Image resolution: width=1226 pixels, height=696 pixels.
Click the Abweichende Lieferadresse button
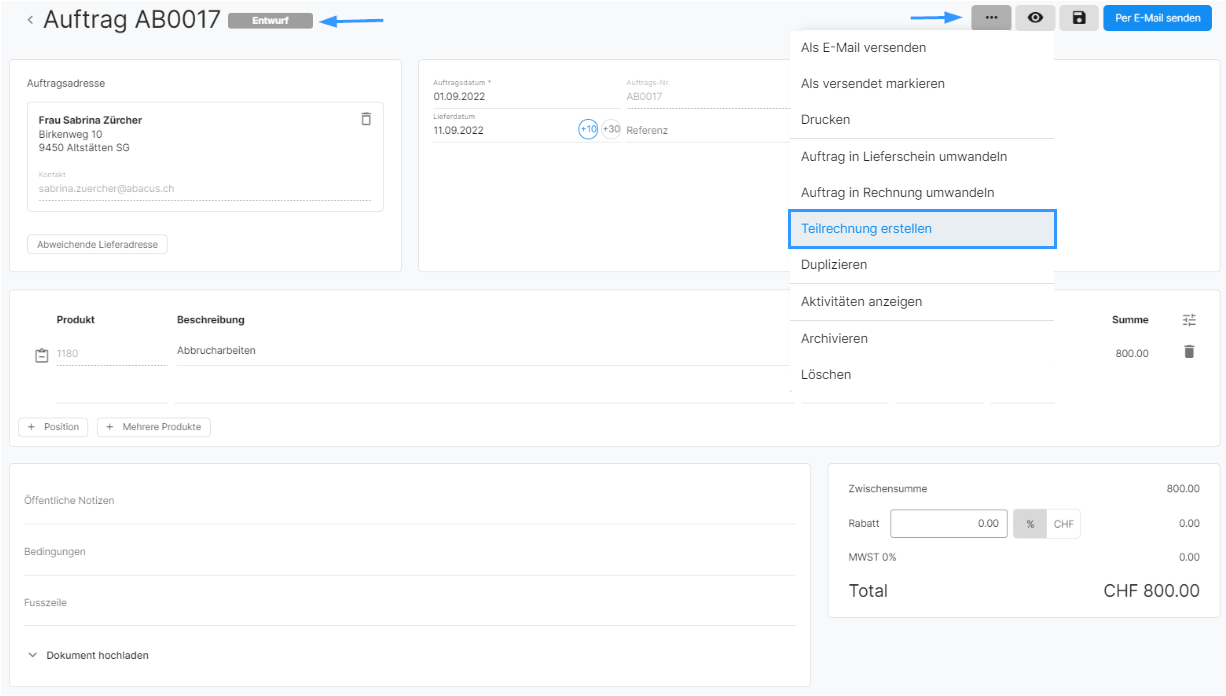coord(97,244)
